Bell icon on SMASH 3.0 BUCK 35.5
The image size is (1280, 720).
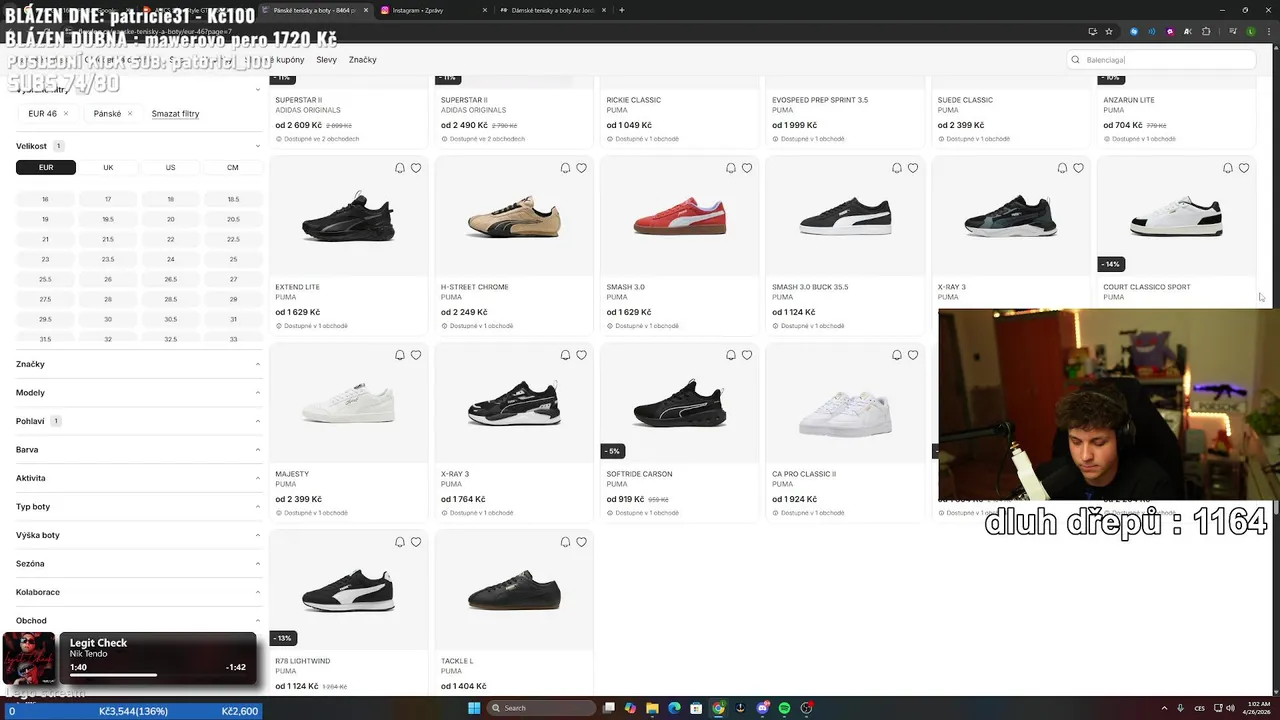point(897,168)
